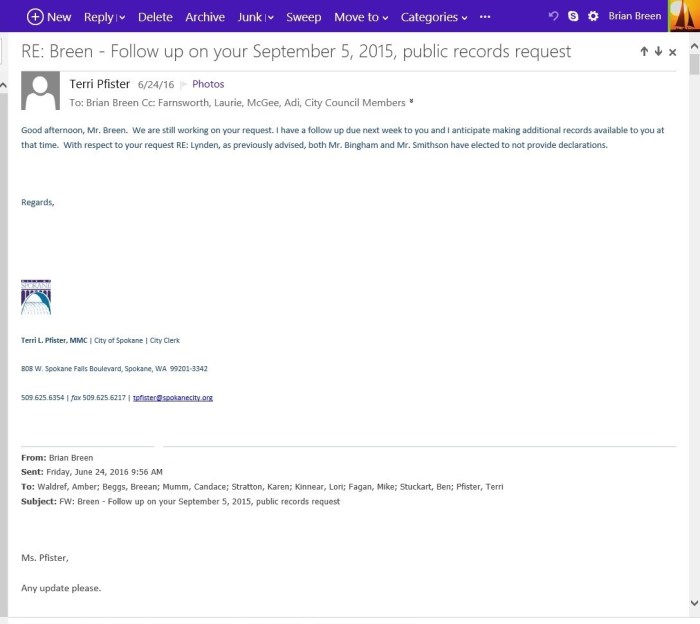Open the Categories dropdown
The height and width of the screenshot is (624, 700).
434,17
